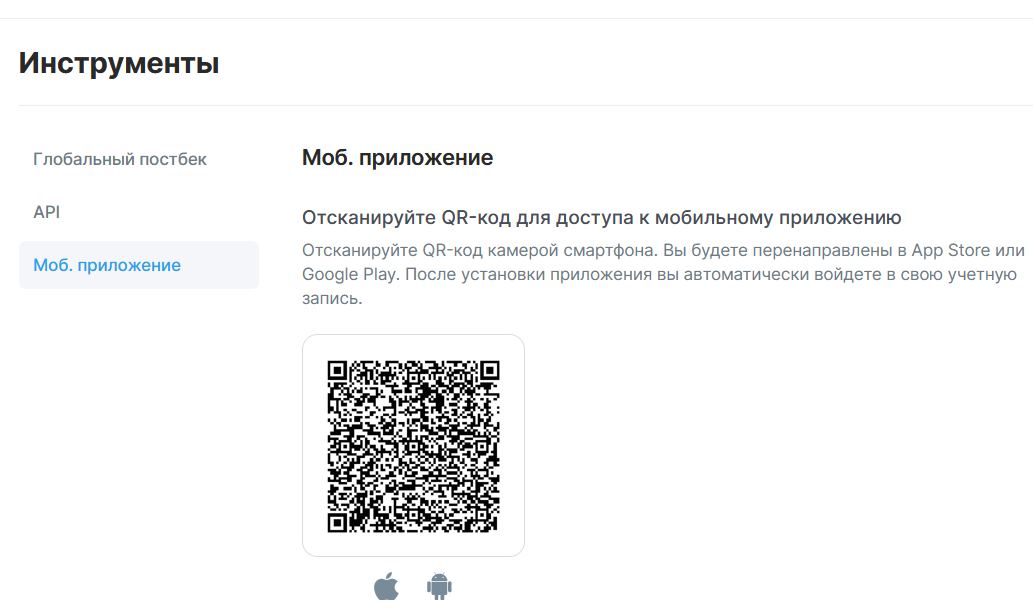
Task: Click the QR code's top-right finder square
Action: (489, 370)
